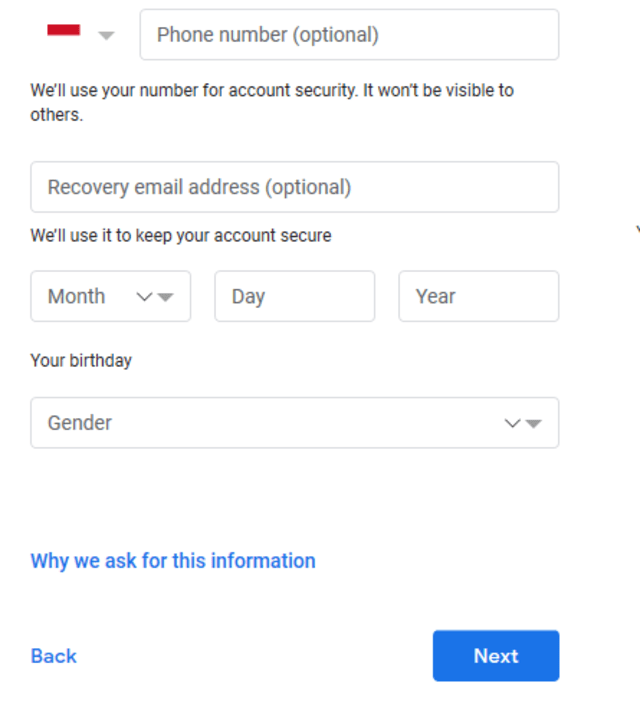
Task: Click the Recovery email address field
Action: pos(294,187)
